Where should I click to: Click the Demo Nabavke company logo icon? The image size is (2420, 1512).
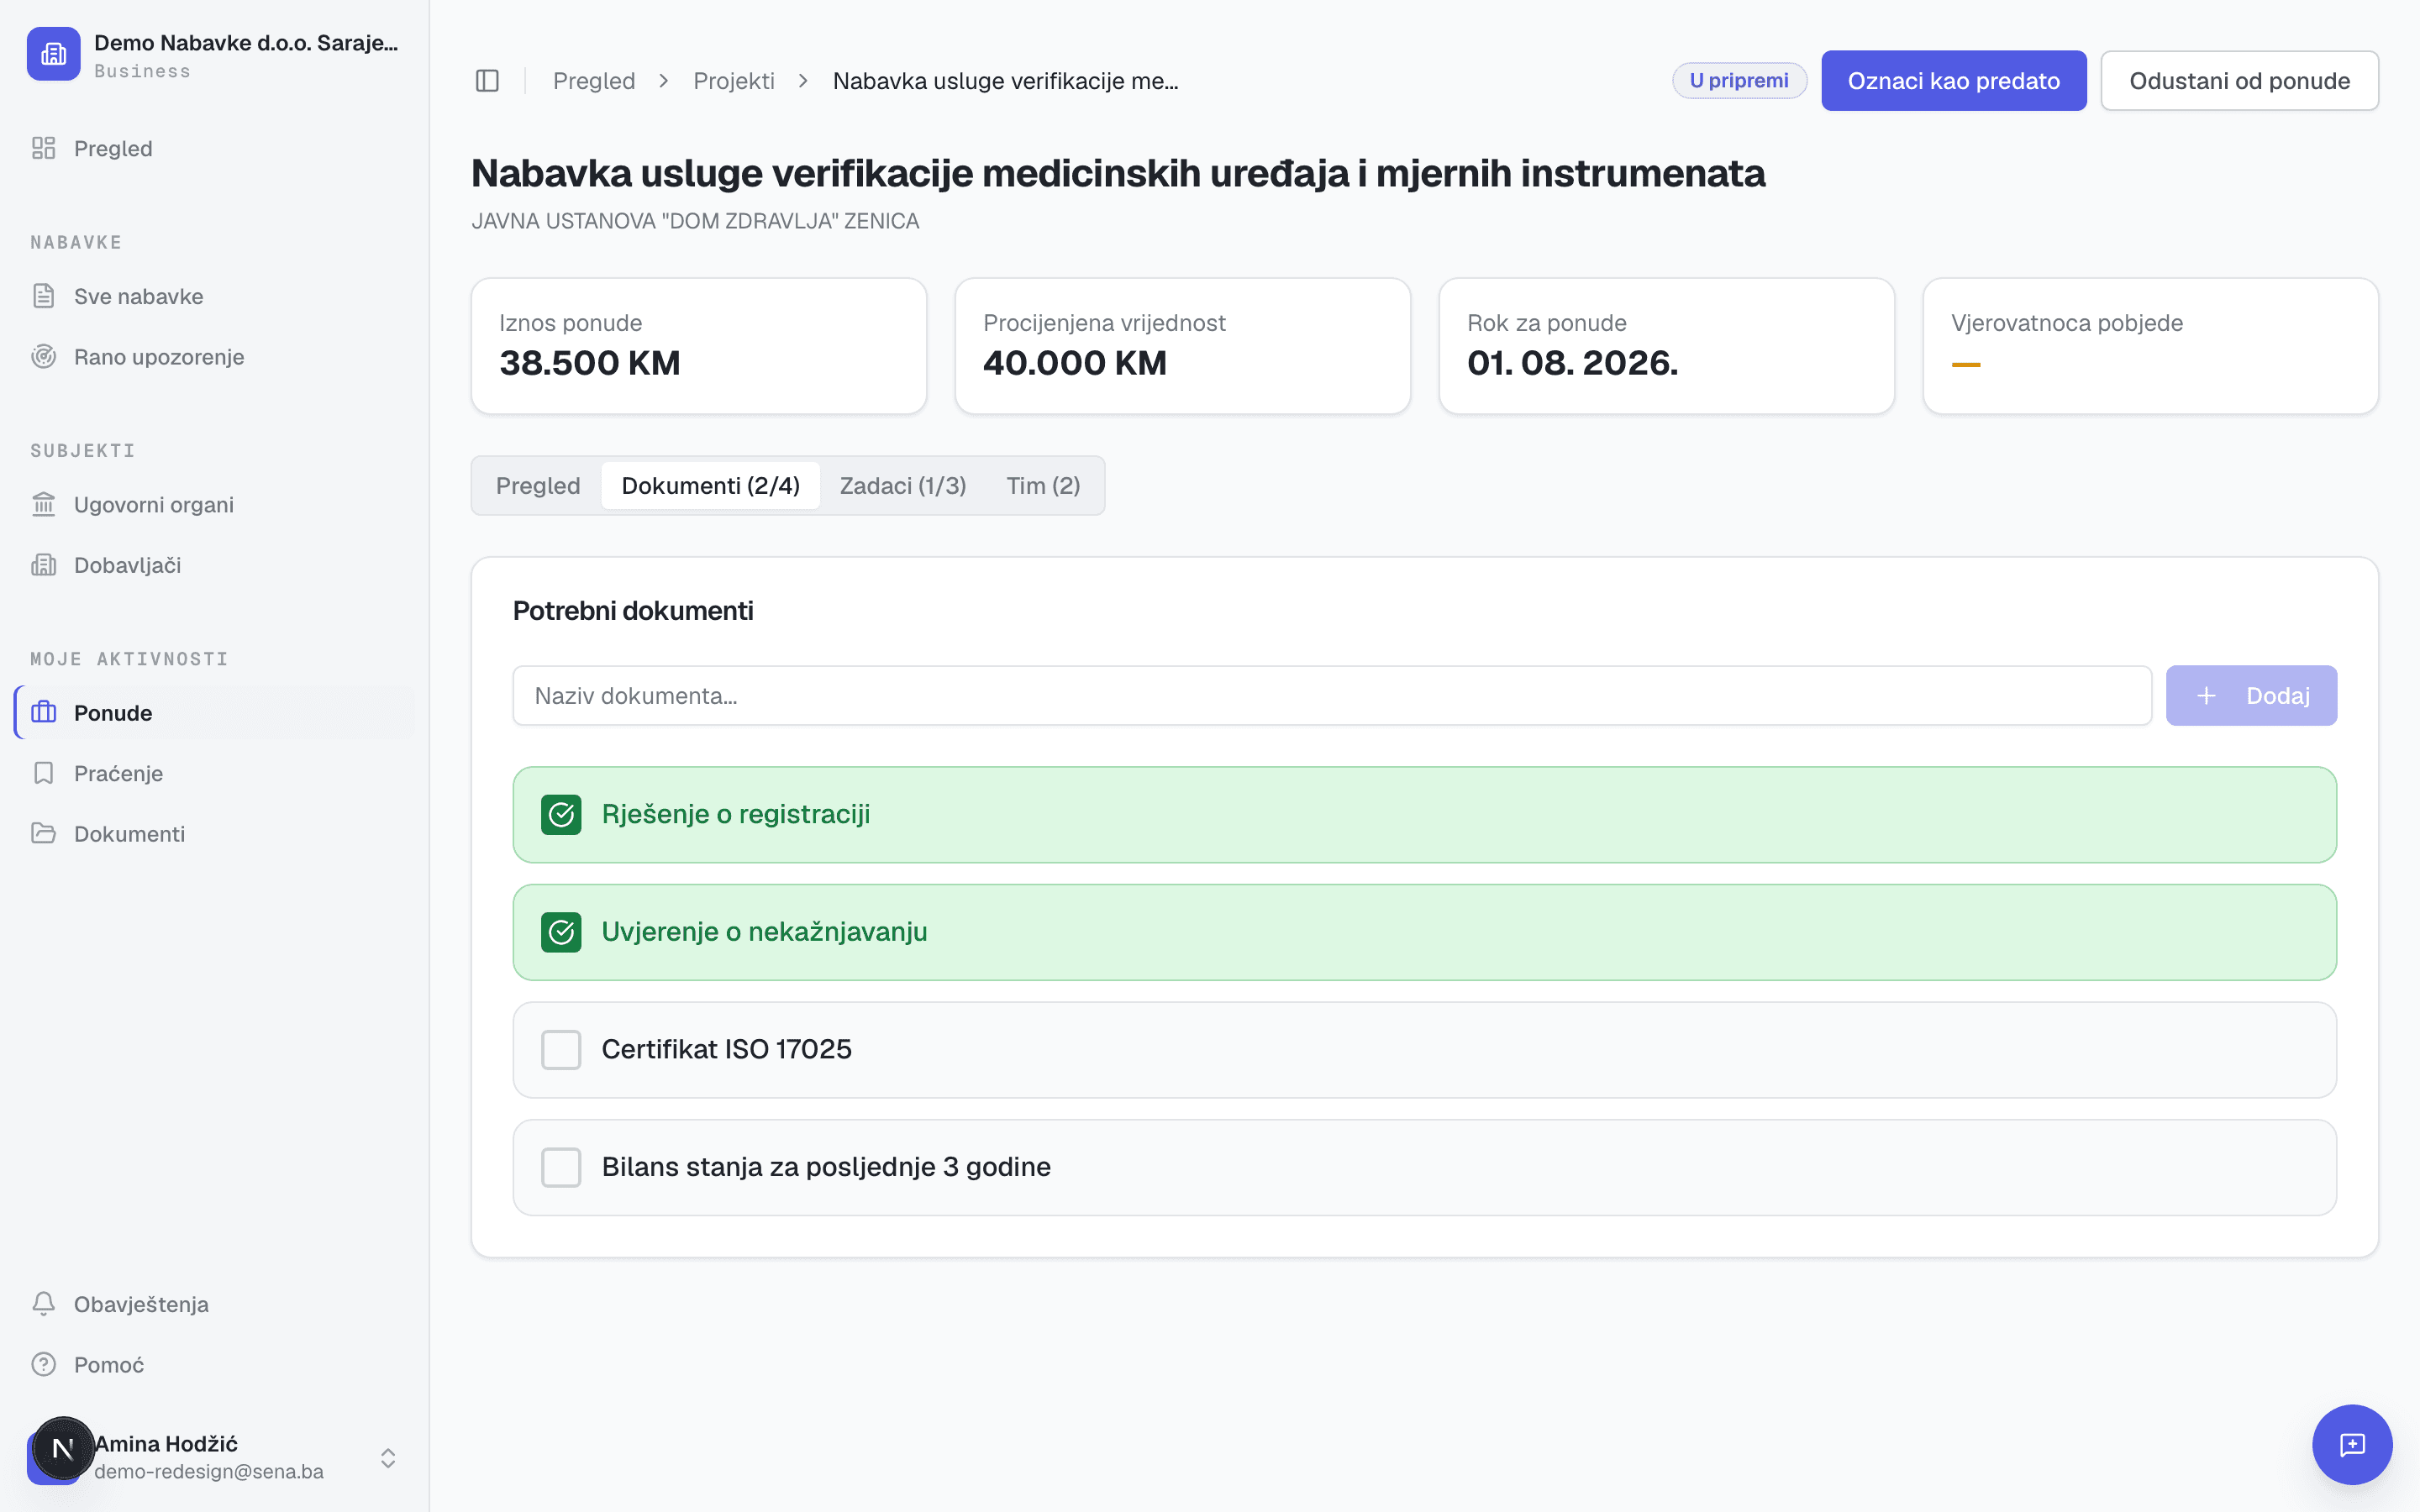tap(54, 54)
